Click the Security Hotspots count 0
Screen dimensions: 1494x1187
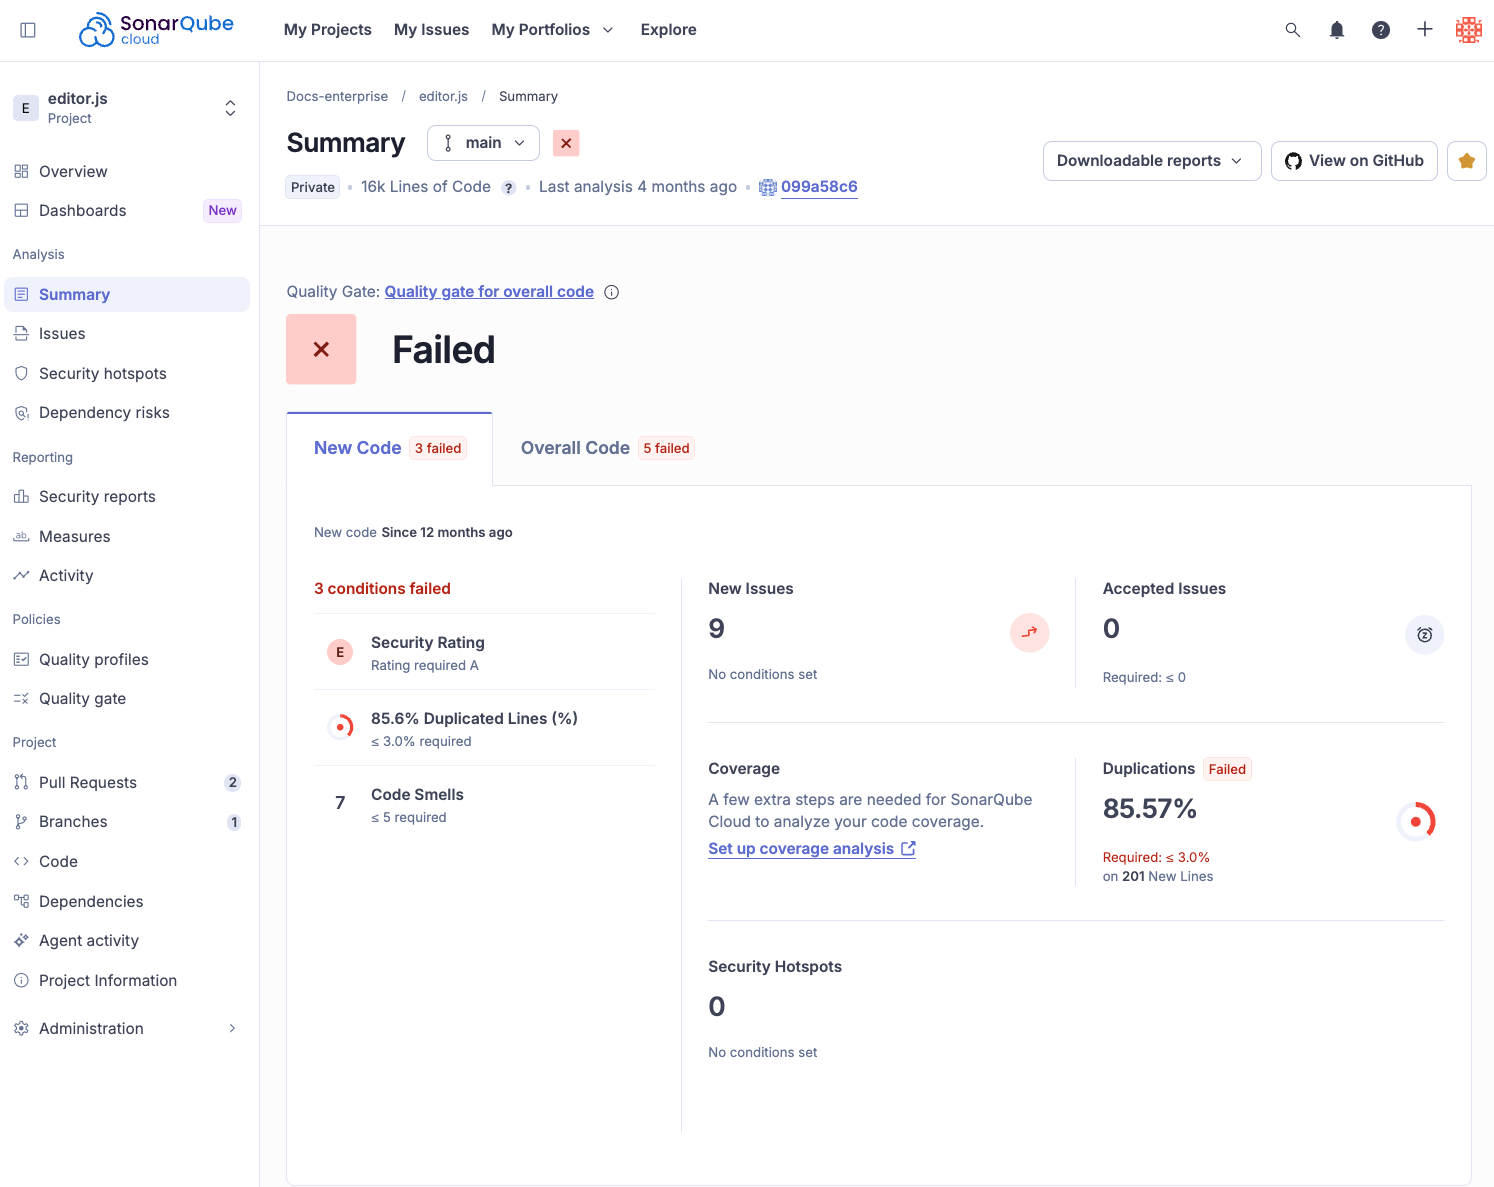717,1007
